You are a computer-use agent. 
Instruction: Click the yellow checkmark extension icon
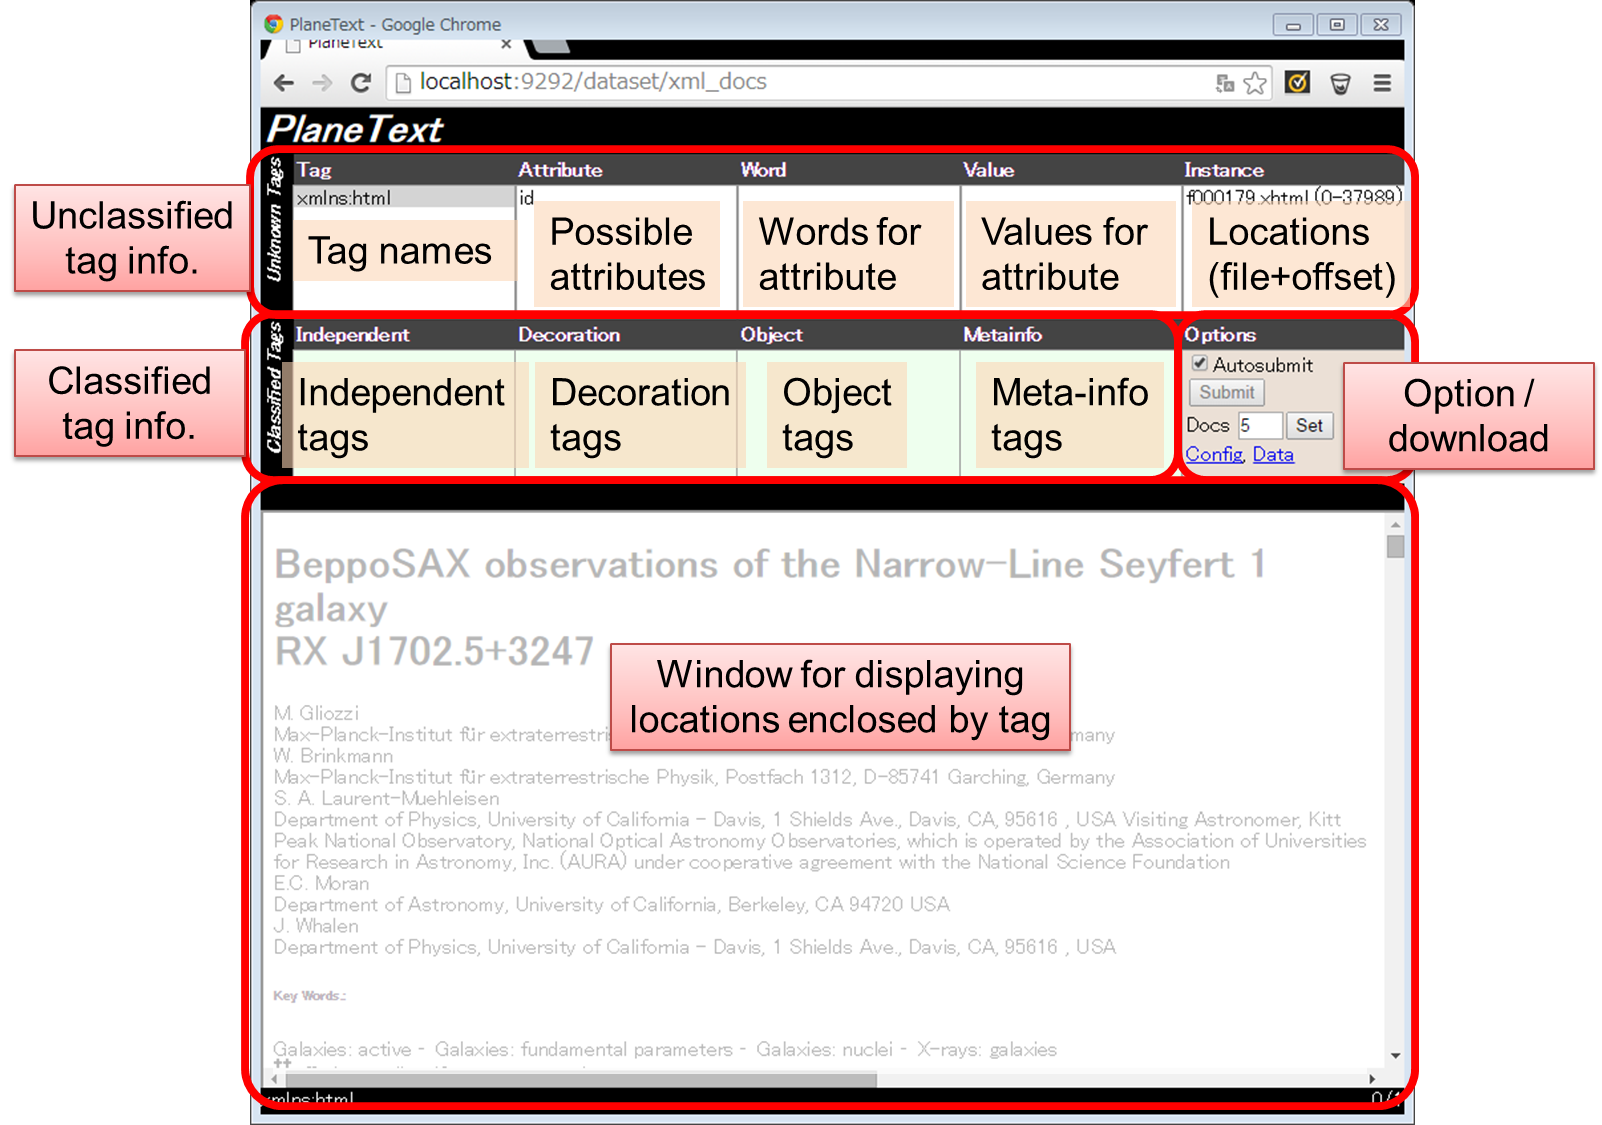click(x=1298, y=82)
